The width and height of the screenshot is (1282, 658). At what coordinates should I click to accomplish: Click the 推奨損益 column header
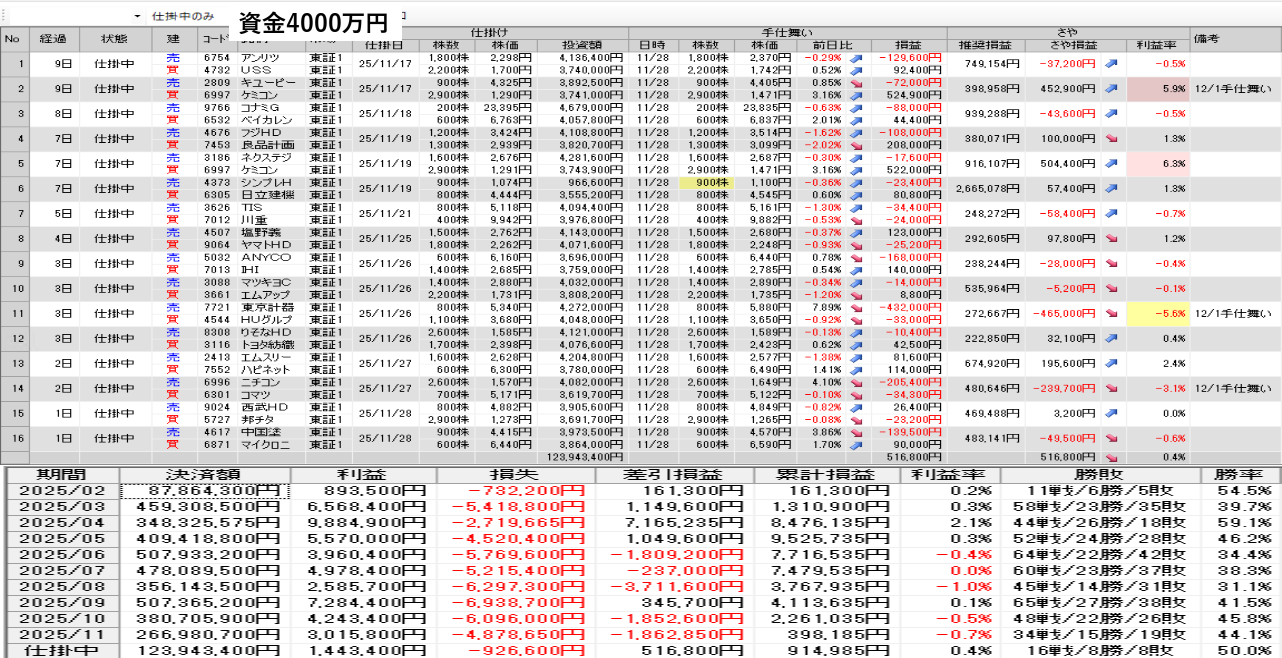984,45
